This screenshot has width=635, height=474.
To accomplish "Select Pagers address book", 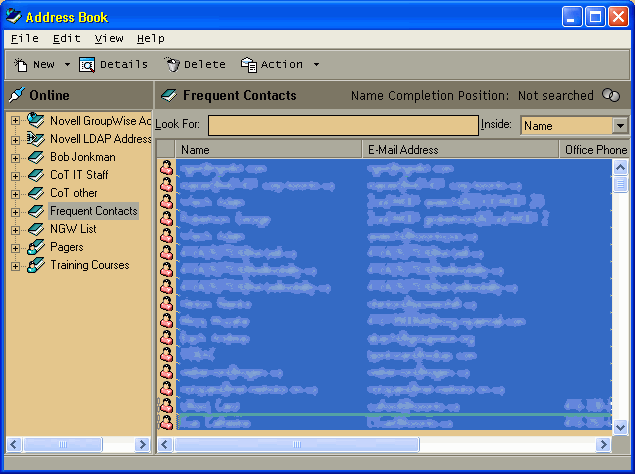I will [x=67, y=247].
